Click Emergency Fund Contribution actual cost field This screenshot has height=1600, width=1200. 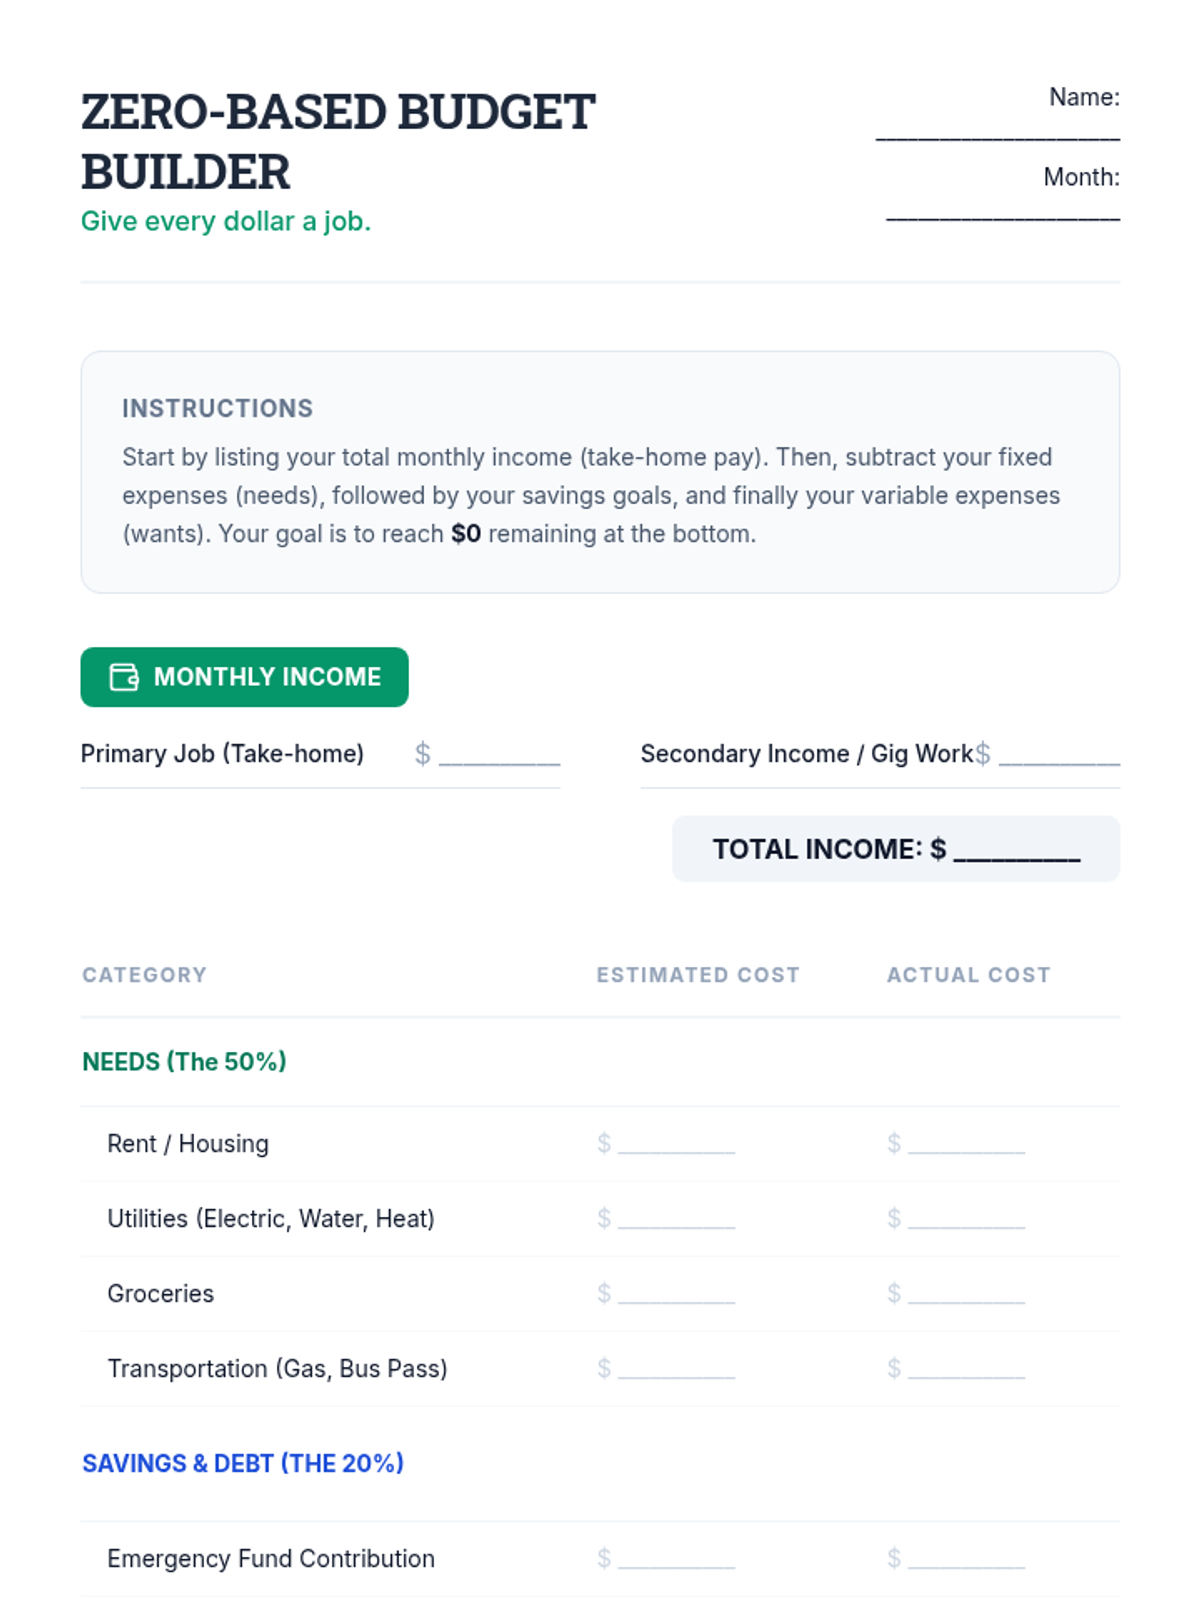click(x=966, y=1560)
